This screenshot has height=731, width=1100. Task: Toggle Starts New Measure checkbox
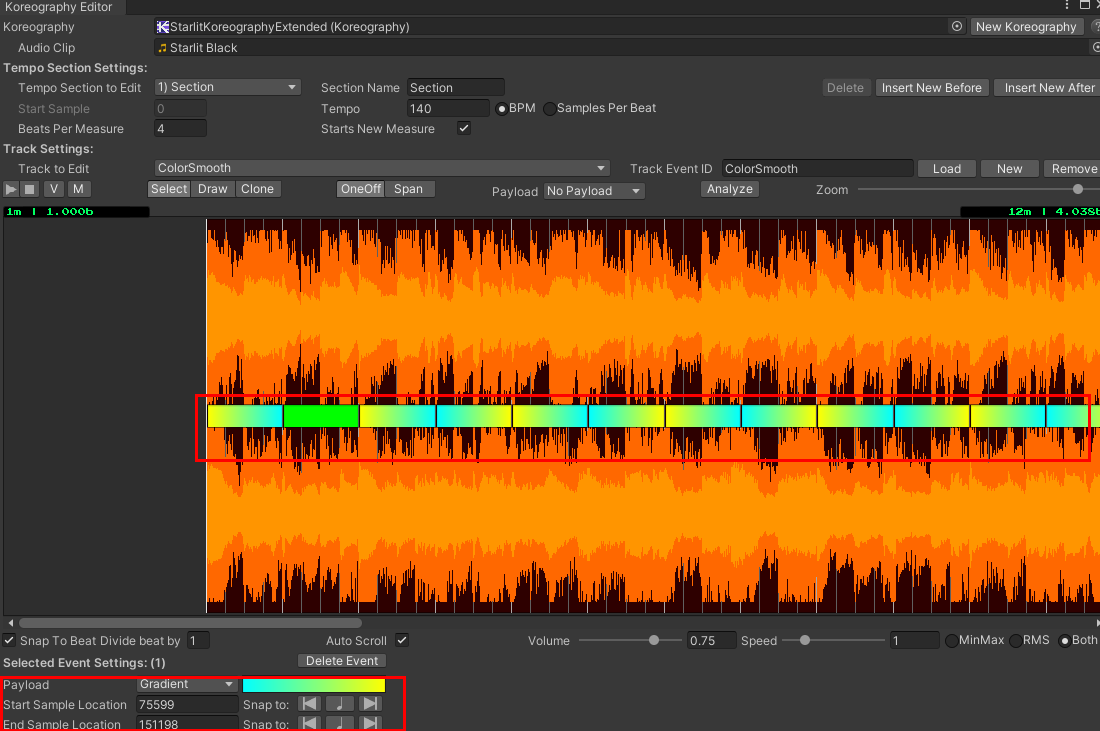[464, 128]
